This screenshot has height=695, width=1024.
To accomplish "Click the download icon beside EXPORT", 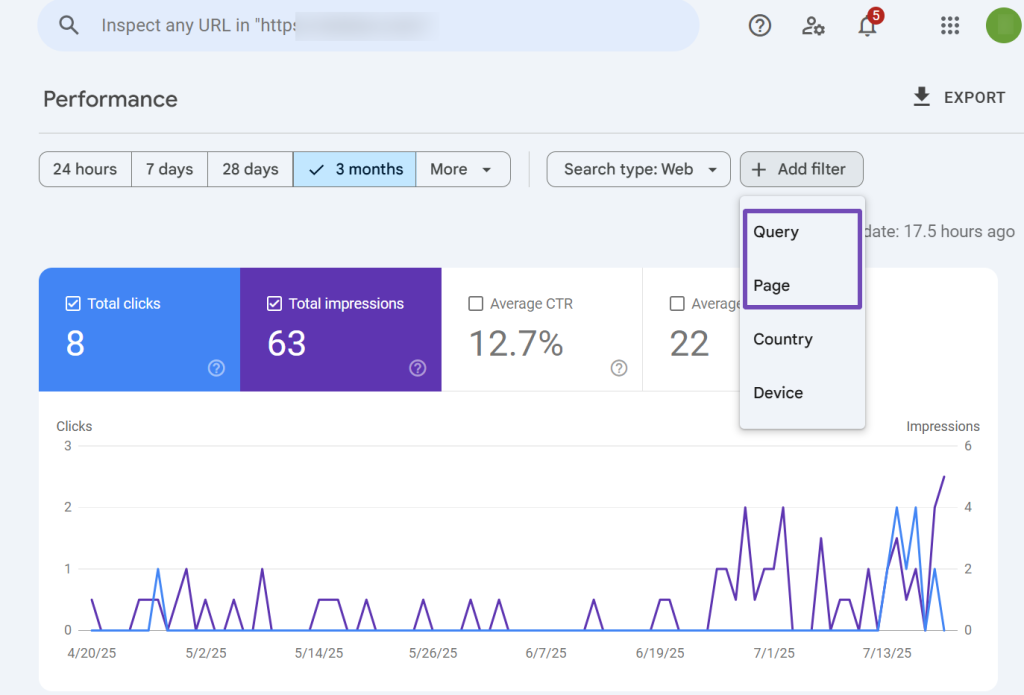I will point(920,97).
